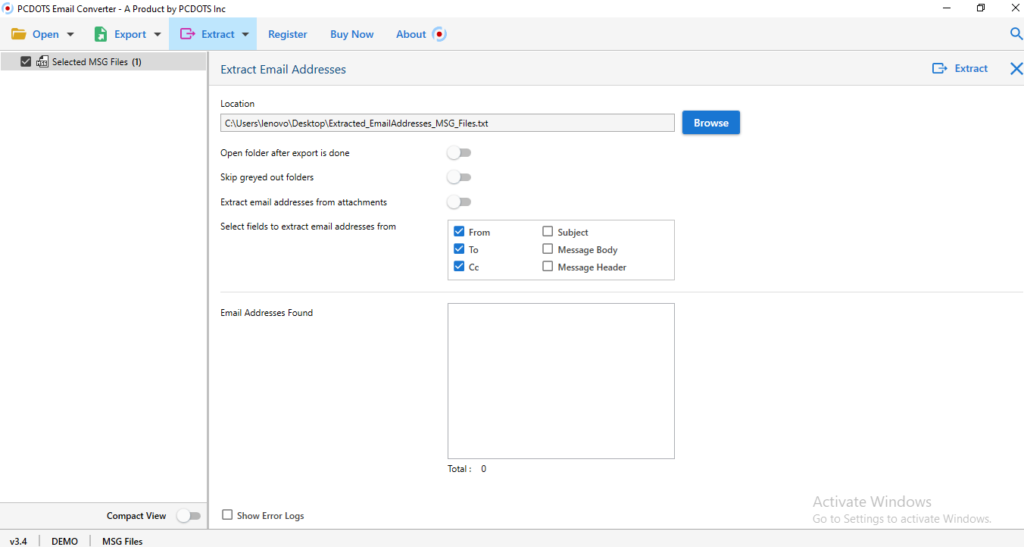Check the Message Header checkbox
Screen dimensions: 1024x547
(x=547, y=266)
